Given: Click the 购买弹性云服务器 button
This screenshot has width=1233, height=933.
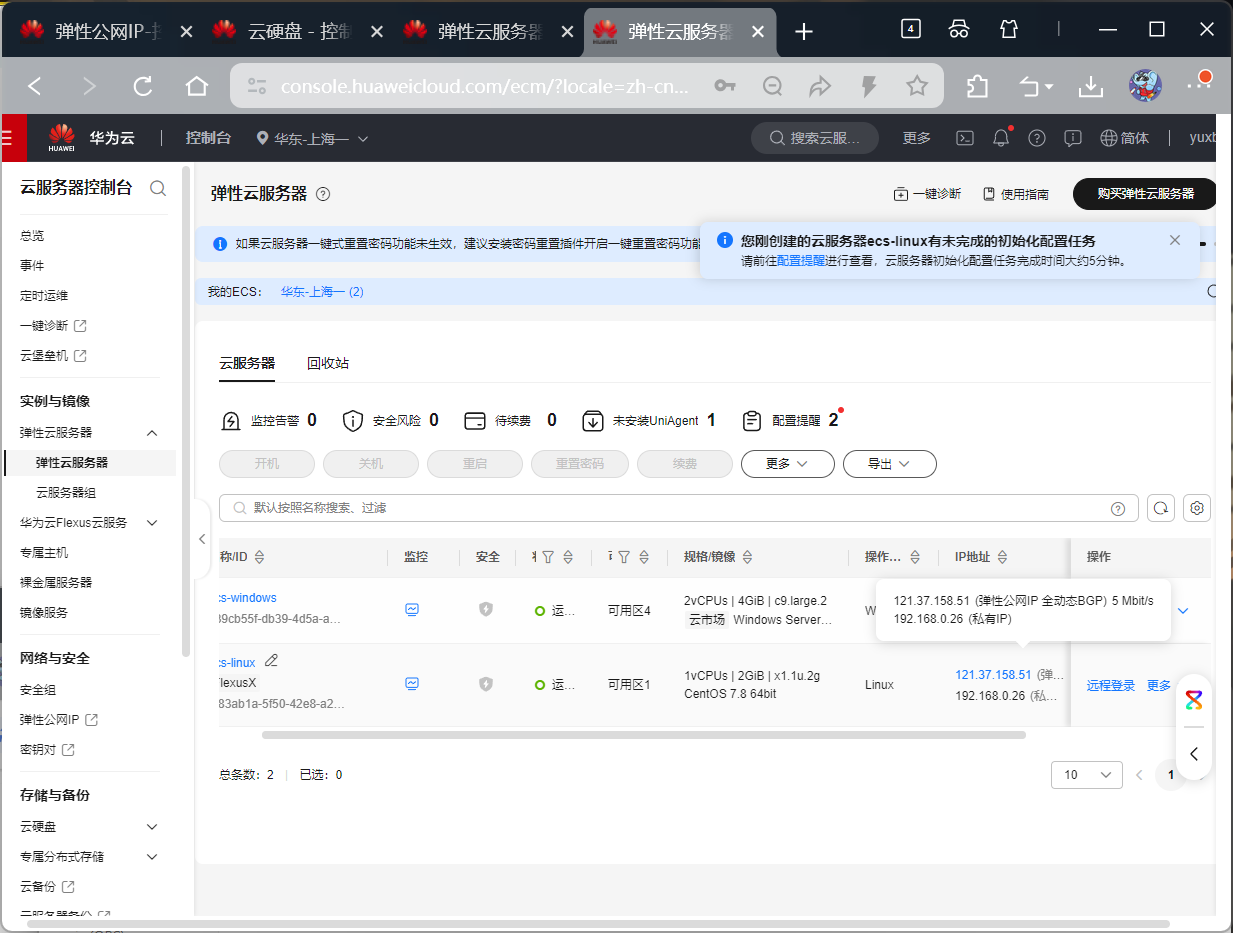Looking at the screenshot, I should coord(1145,194).
